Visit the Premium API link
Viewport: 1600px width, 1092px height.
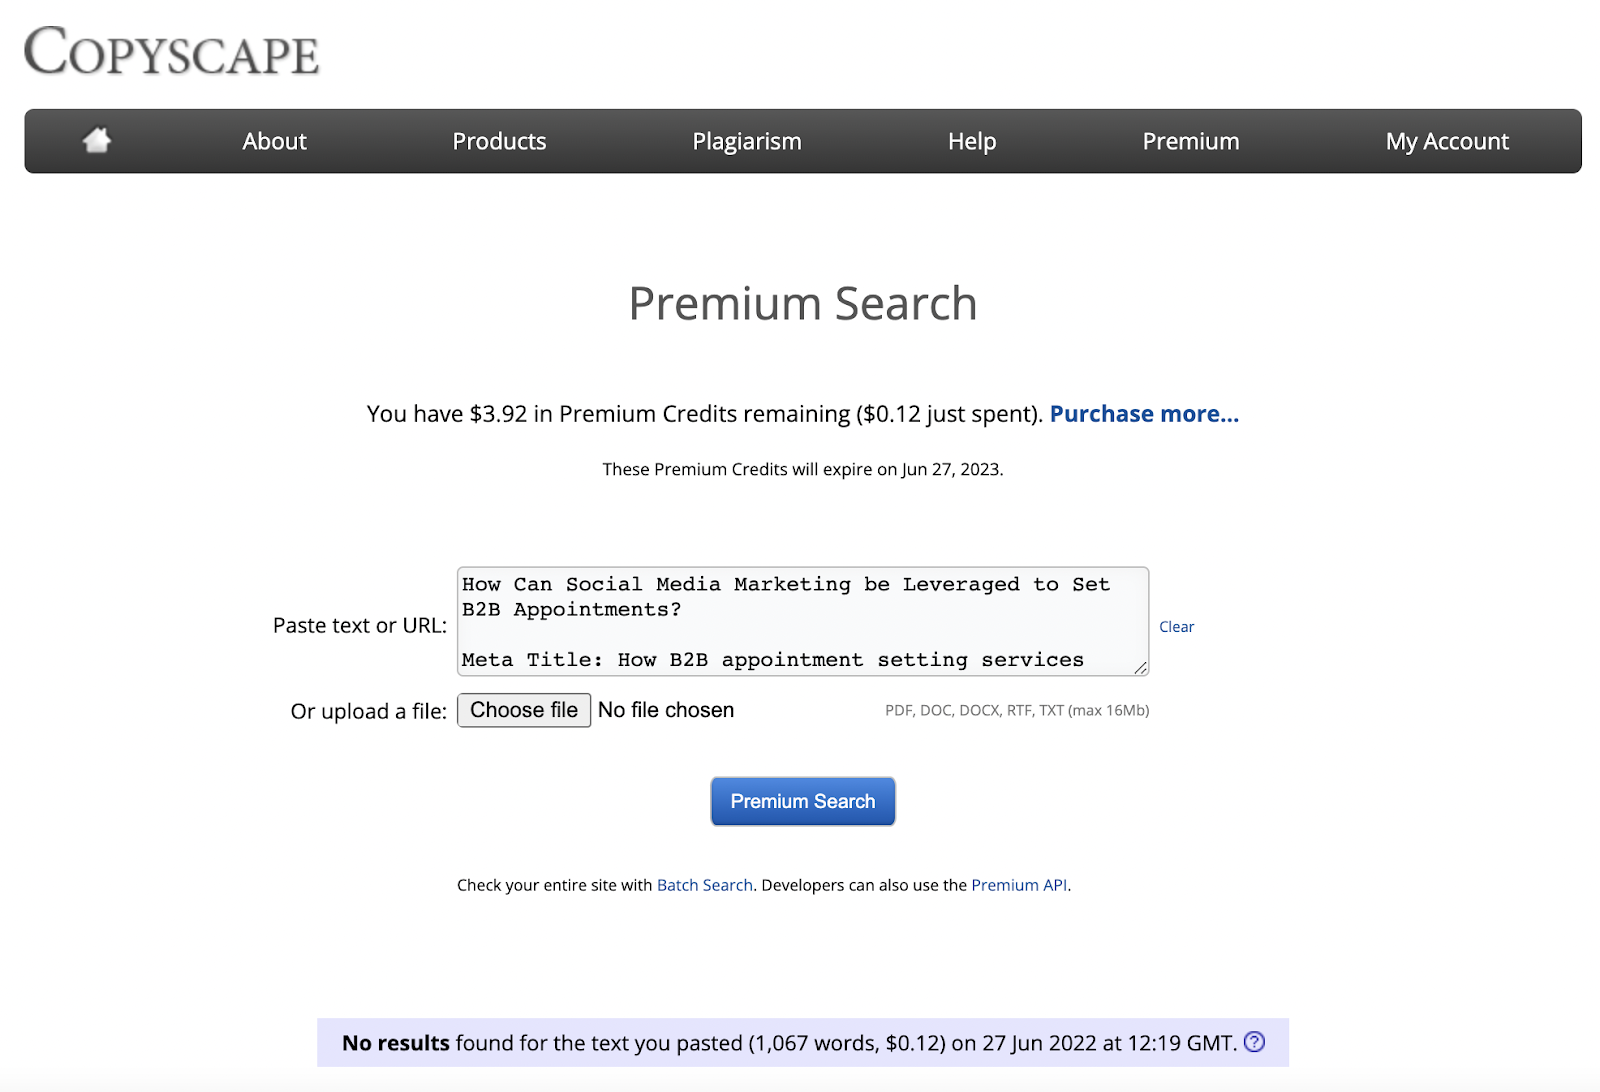1019,885
